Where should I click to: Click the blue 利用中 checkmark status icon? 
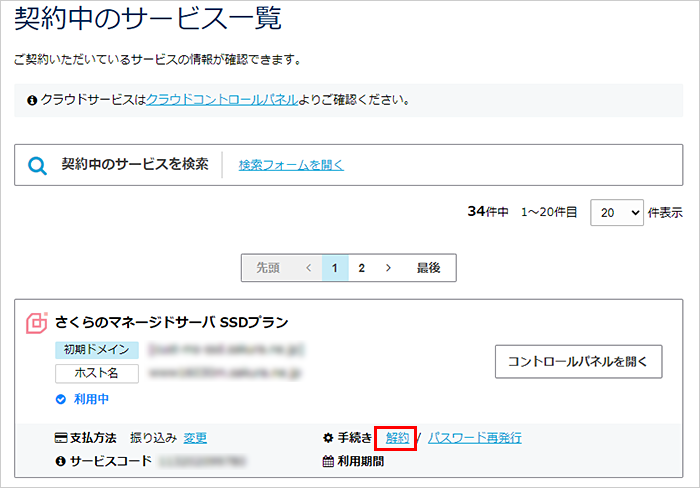60,399
